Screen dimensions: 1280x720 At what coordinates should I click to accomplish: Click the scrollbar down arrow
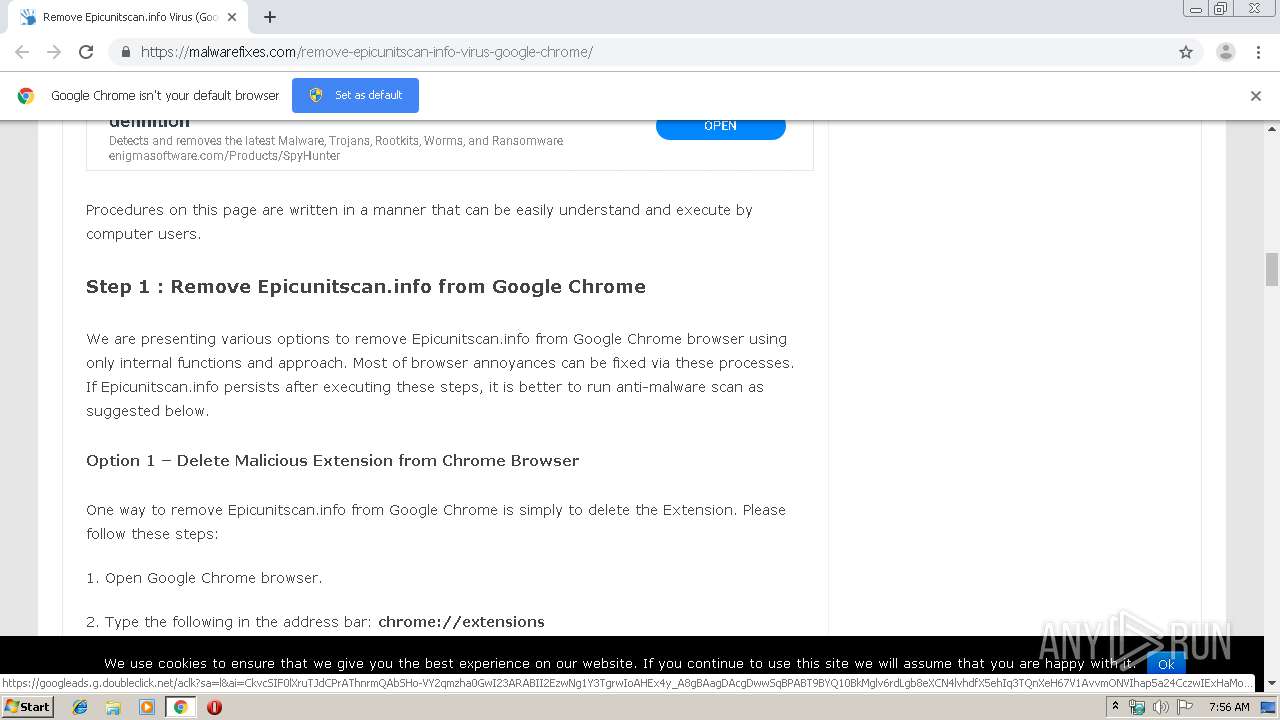[x=1272, y=683]
